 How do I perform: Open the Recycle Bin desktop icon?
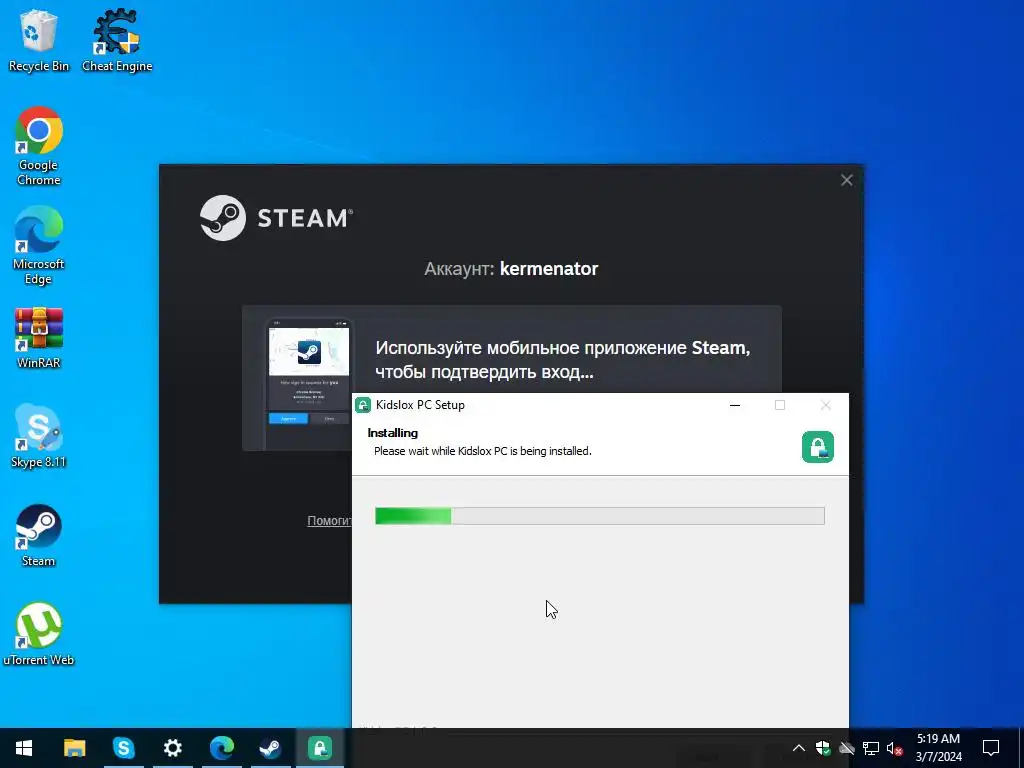39,39
